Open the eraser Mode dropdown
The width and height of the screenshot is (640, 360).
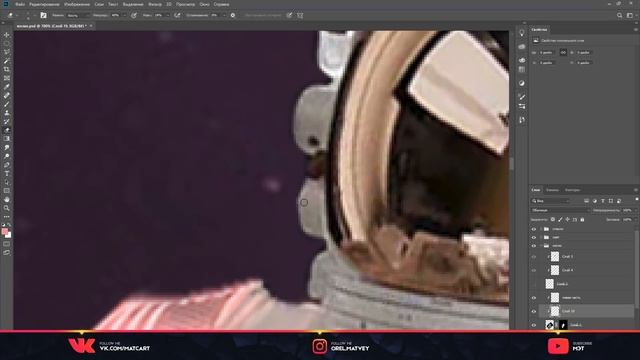pyautogui.click(x=78, y=16)
